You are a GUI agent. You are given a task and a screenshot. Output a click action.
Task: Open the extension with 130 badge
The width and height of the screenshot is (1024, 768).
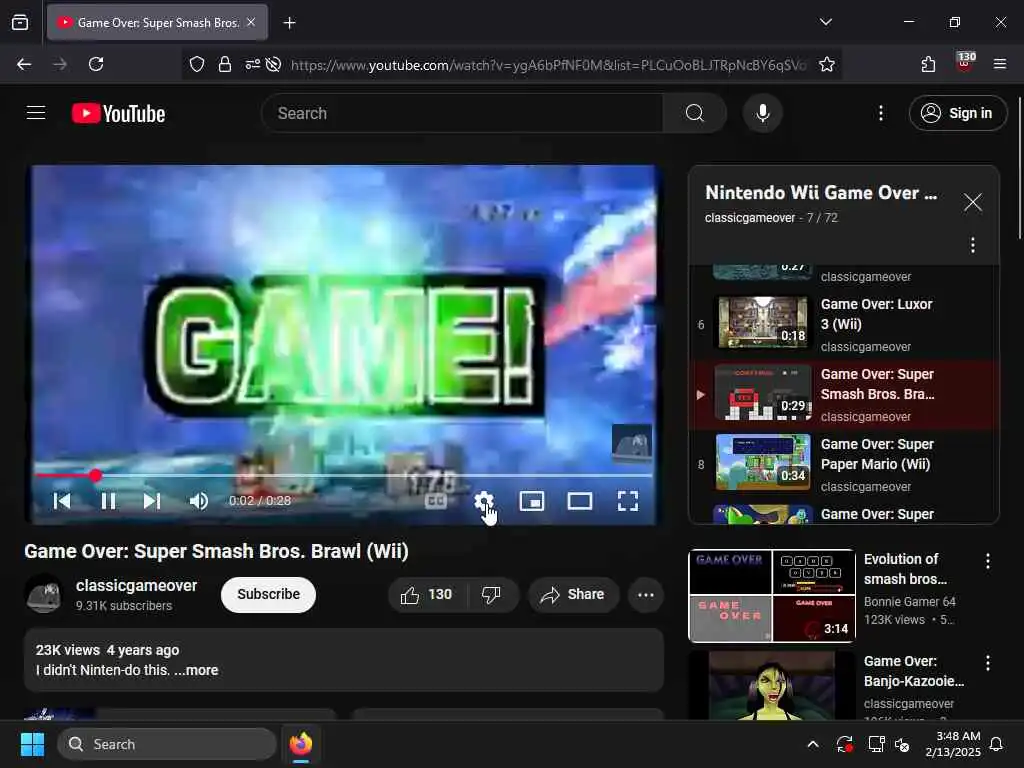click(x=965, y=63)
